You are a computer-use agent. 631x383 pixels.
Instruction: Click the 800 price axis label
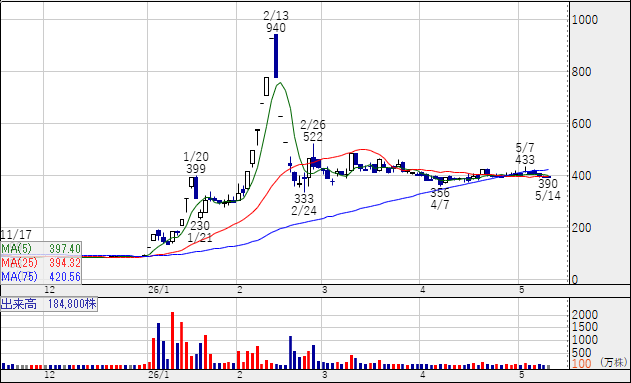(x=582, y=72)
